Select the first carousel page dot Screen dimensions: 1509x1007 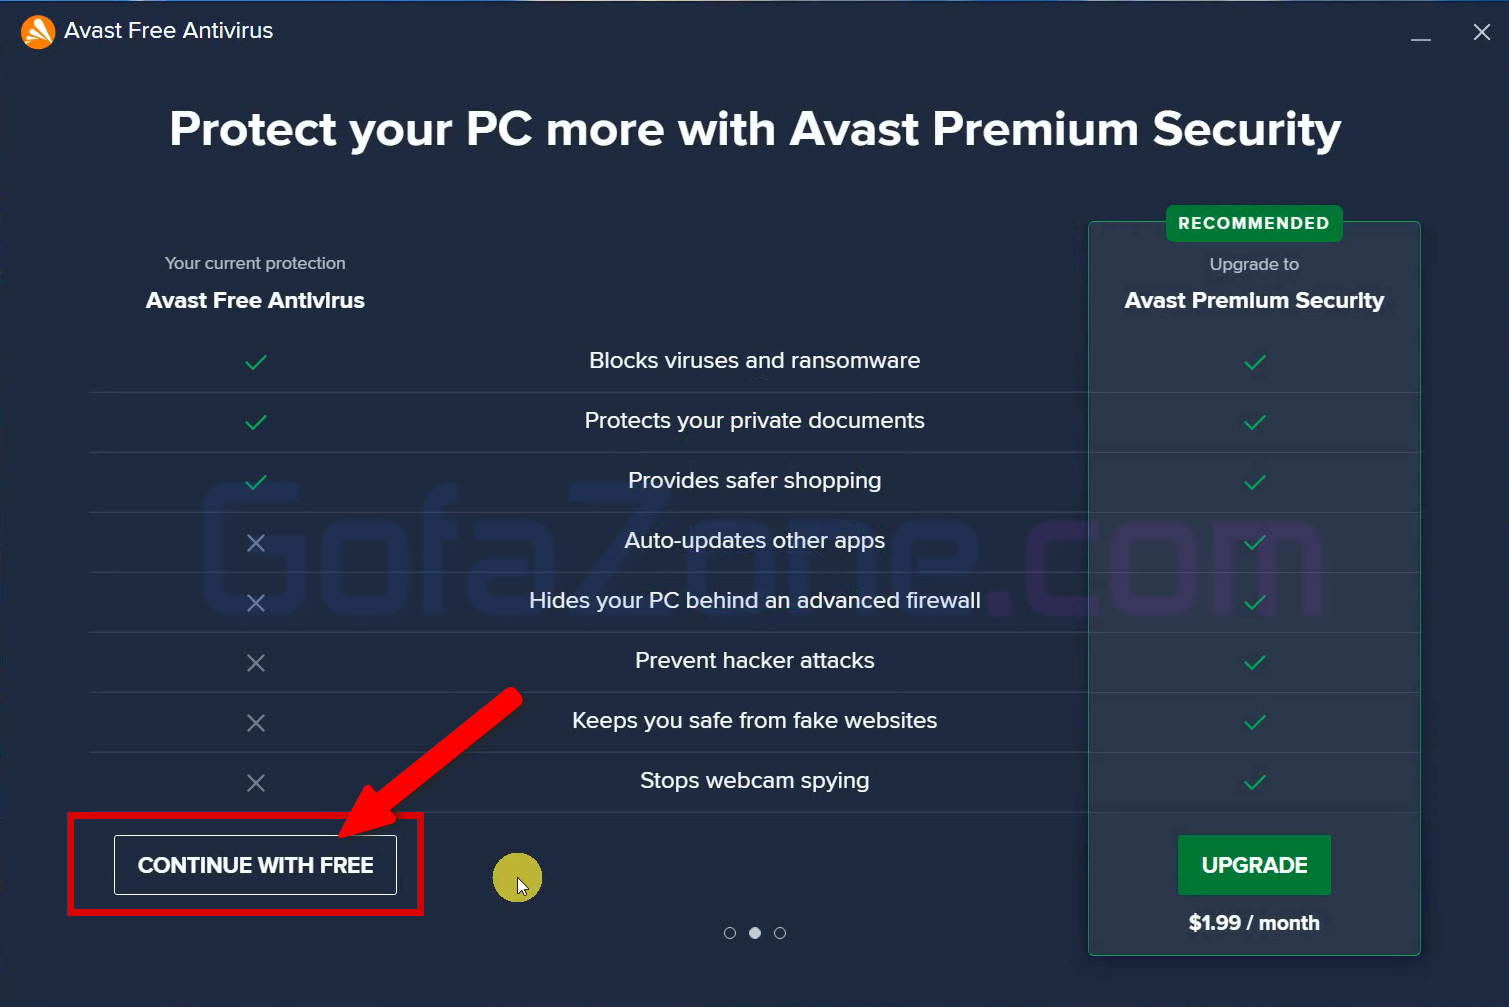pyautogui.click(x=730, y=933)
